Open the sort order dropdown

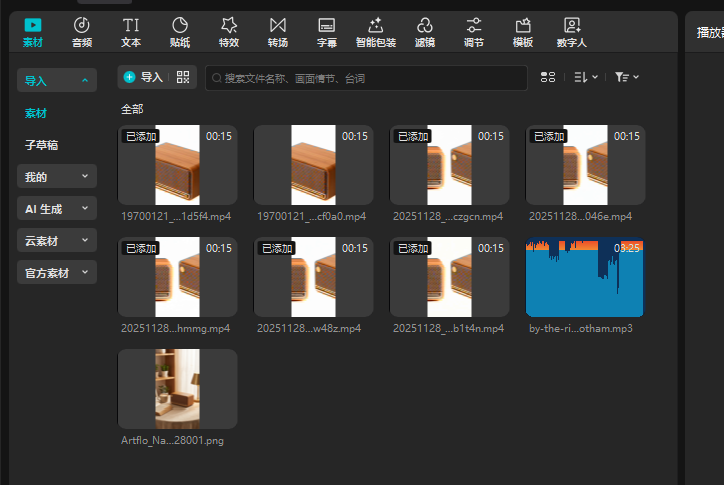click(586, 77)
